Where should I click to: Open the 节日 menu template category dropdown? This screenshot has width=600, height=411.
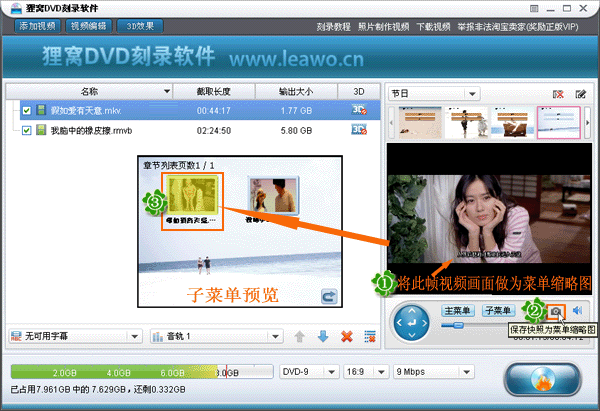[x=434, y=94]
